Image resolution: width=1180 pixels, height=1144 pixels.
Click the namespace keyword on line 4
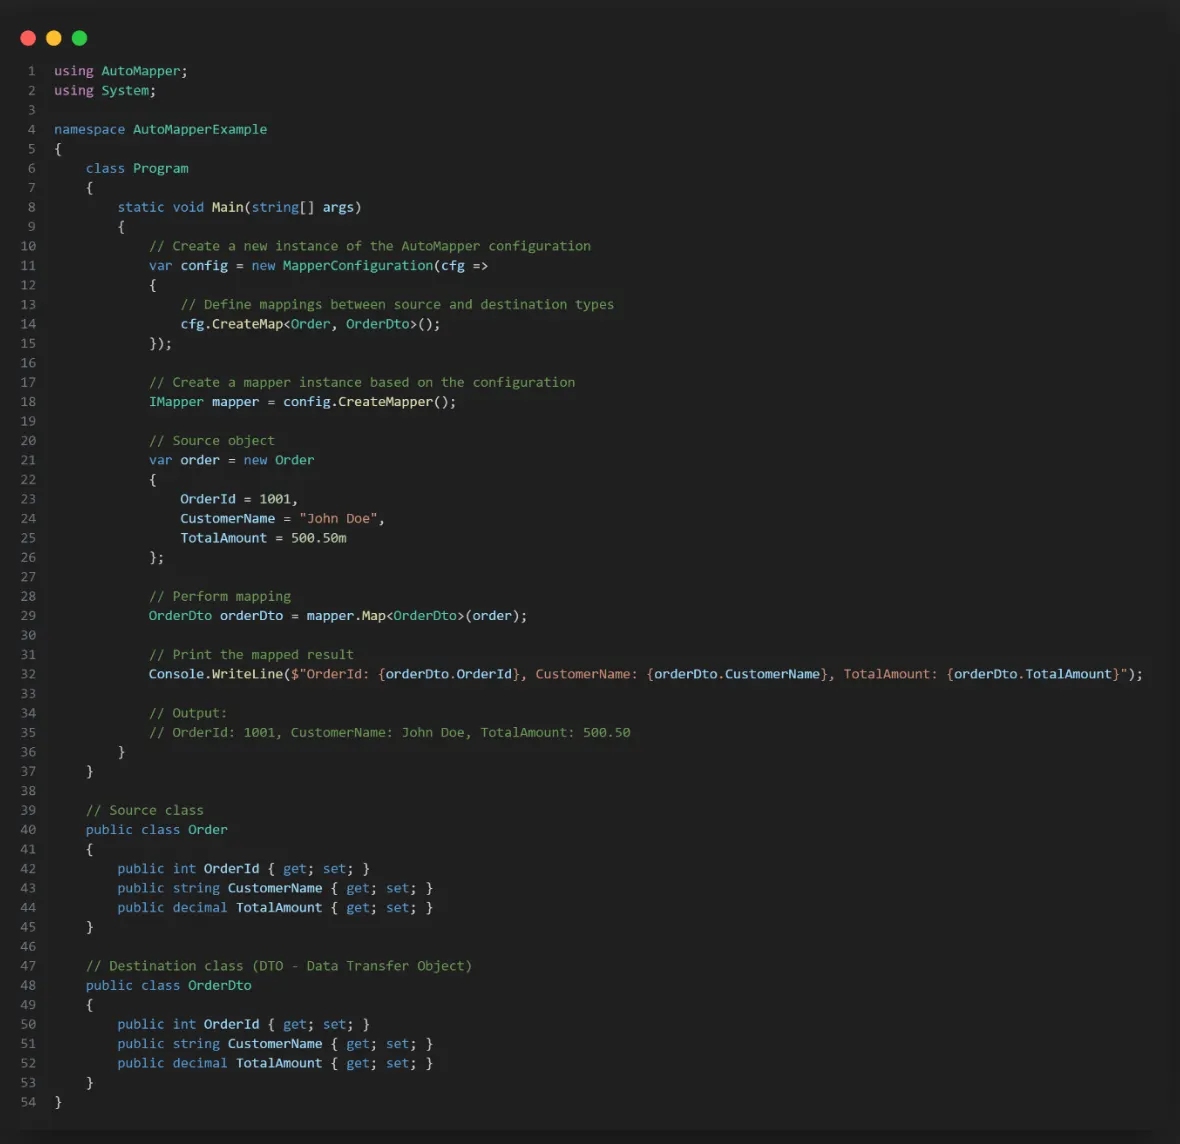pos(89,129)
